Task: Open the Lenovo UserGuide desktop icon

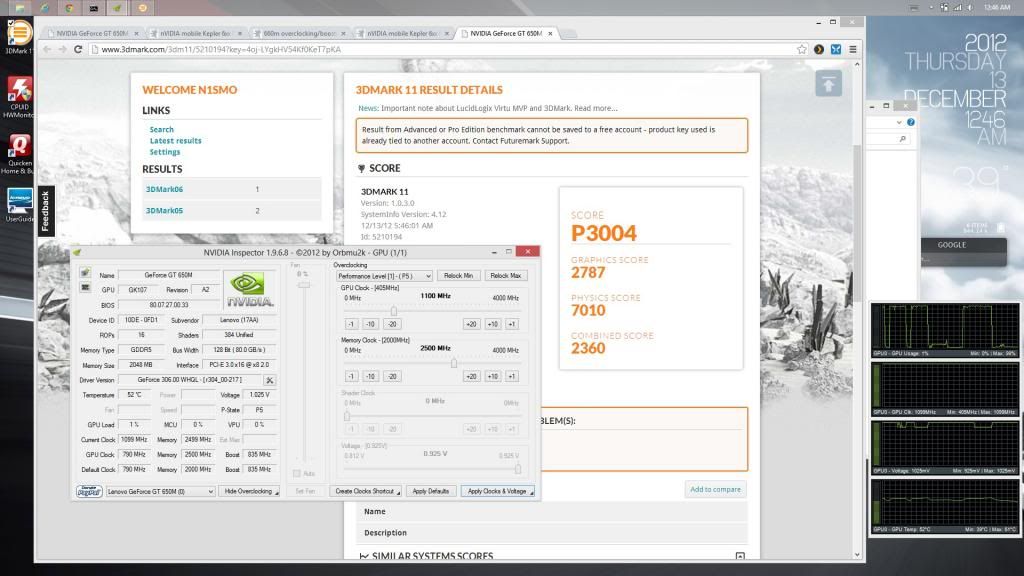Action: click(19, 205)
